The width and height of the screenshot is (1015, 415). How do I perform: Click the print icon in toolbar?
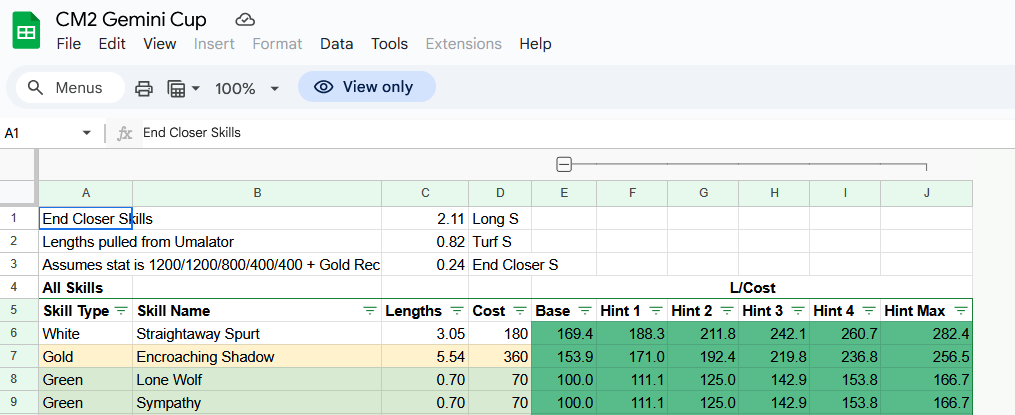click(144, 88)
